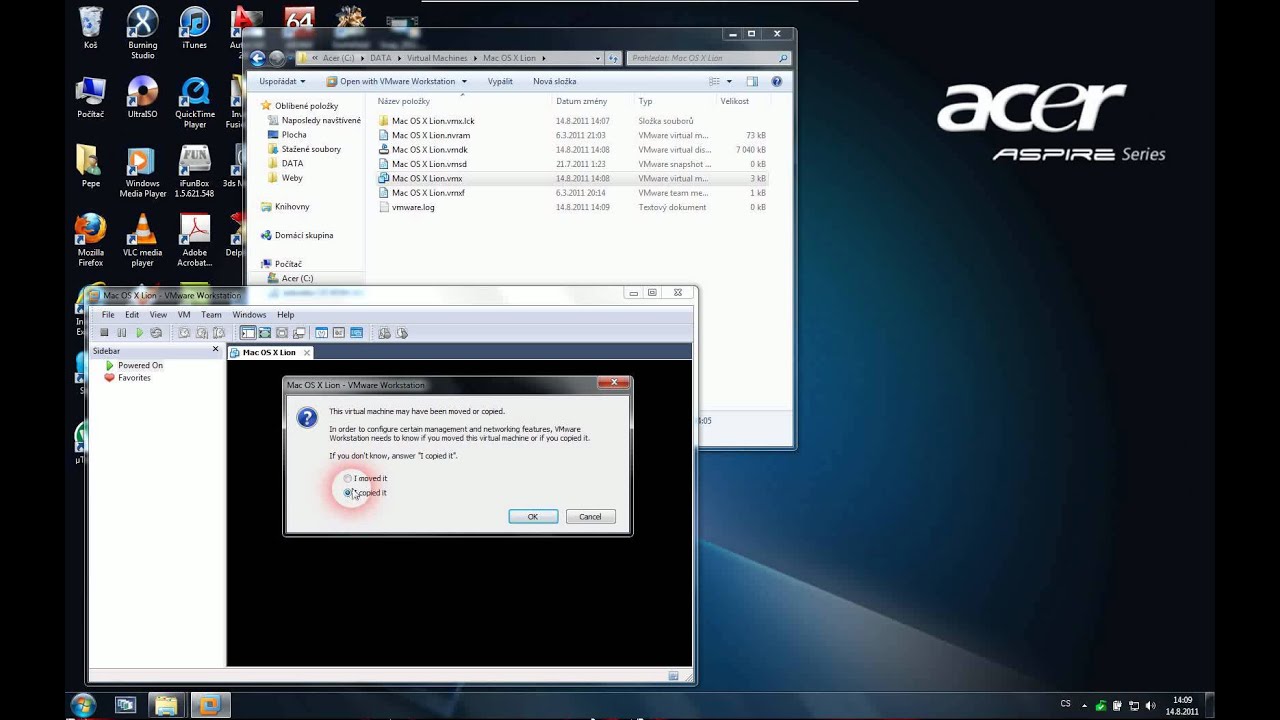Open Knihovny in Explorer navigation pane
The image size is (1280, 720).
(x=285, y=206)
